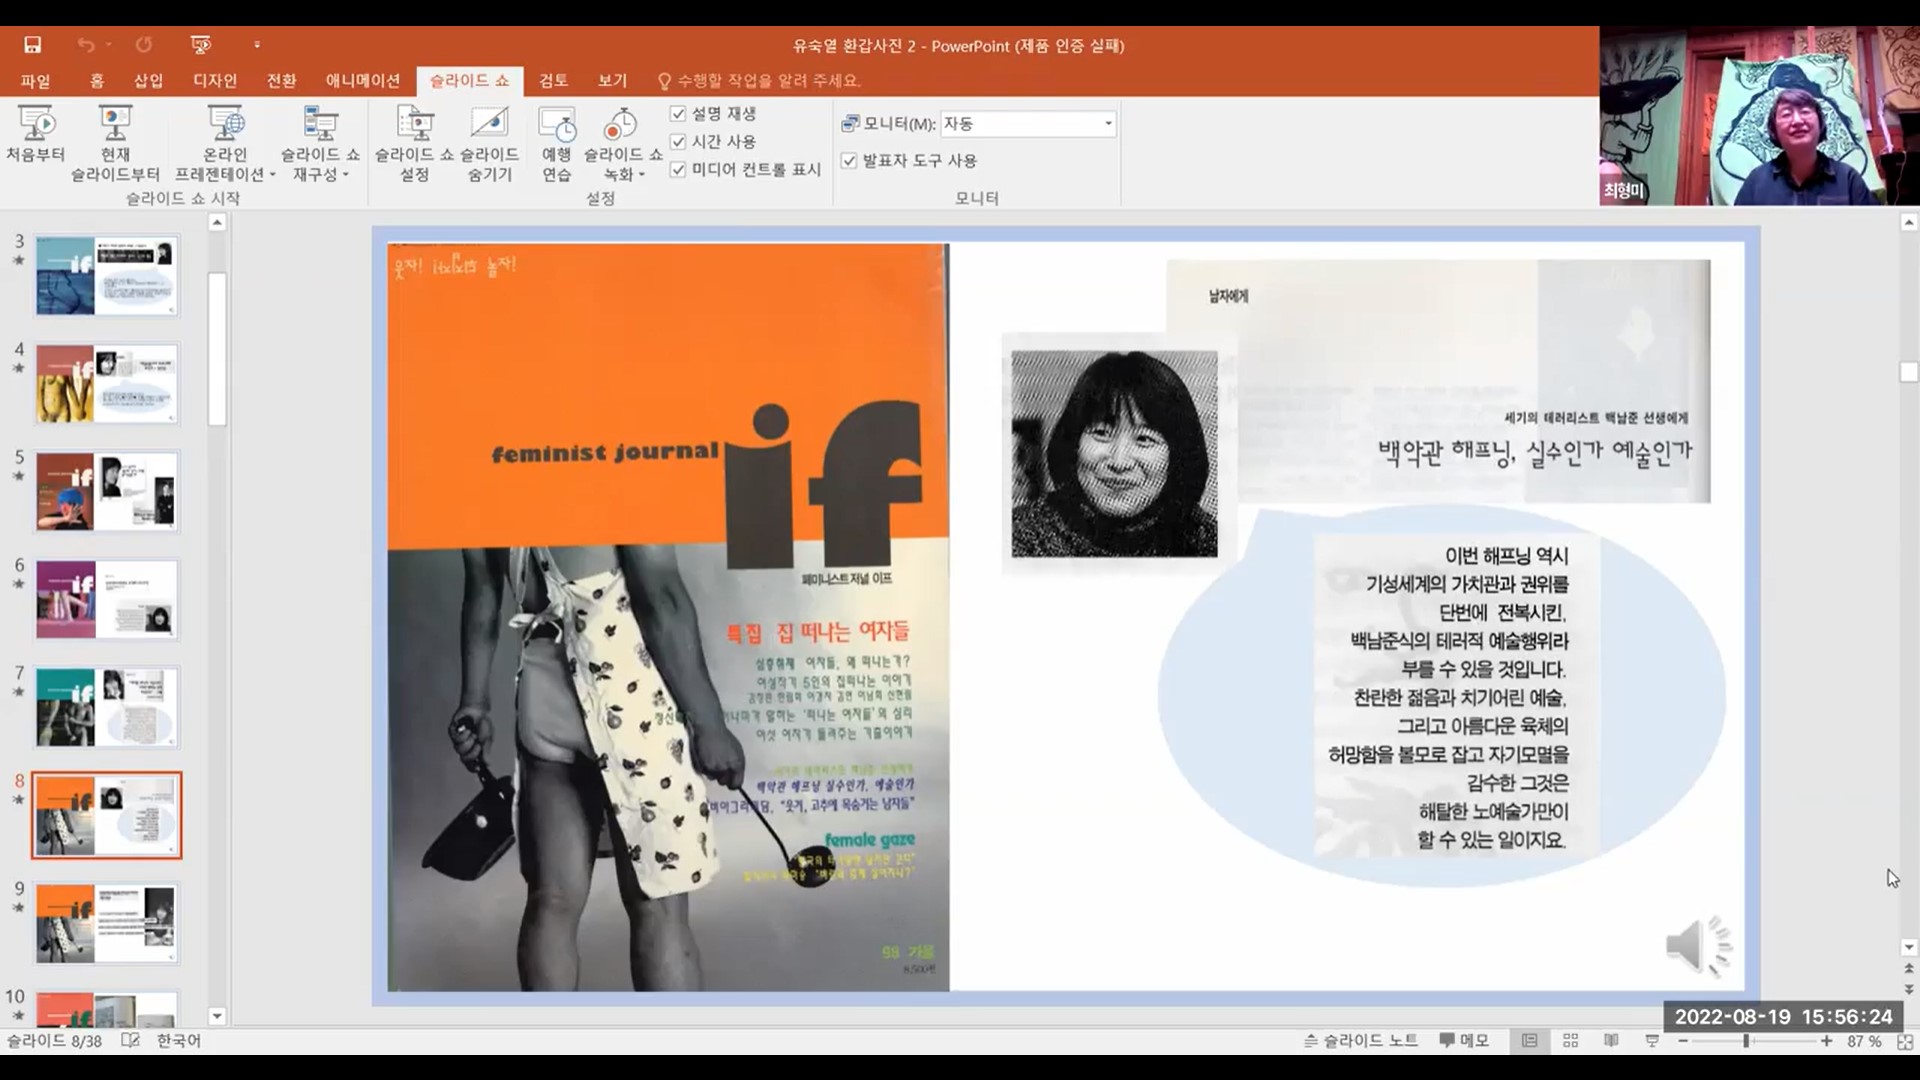Click the spell check icon in status bar
Viewport: 1920px width, 1080px height.
130,1041
